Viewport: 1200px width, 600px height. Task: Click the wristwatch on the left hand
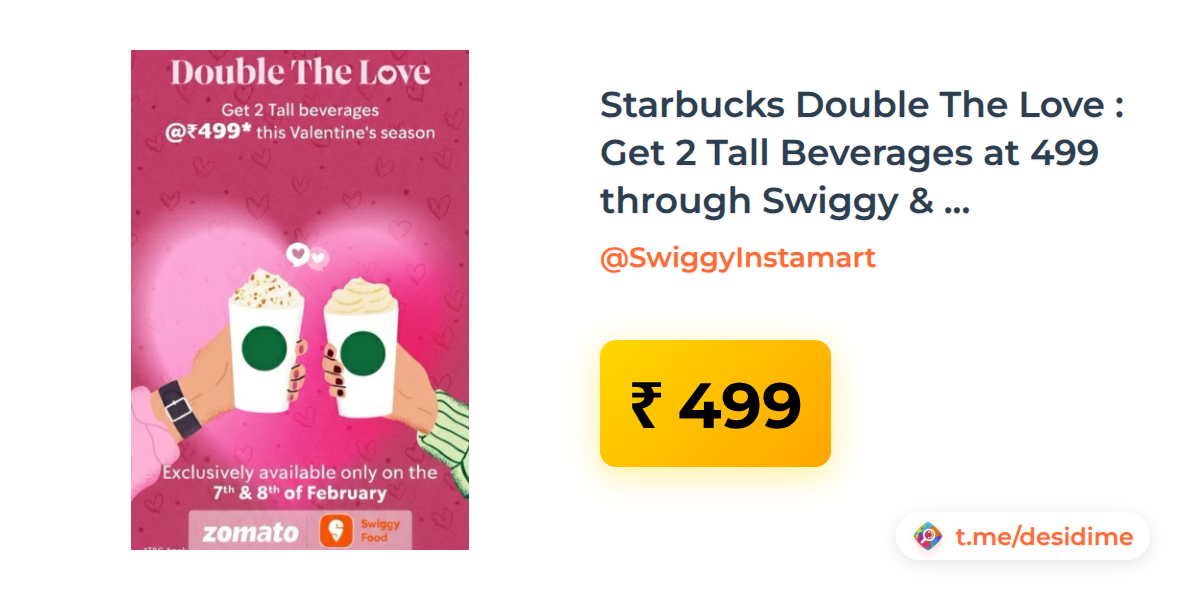tap(178, 408)
